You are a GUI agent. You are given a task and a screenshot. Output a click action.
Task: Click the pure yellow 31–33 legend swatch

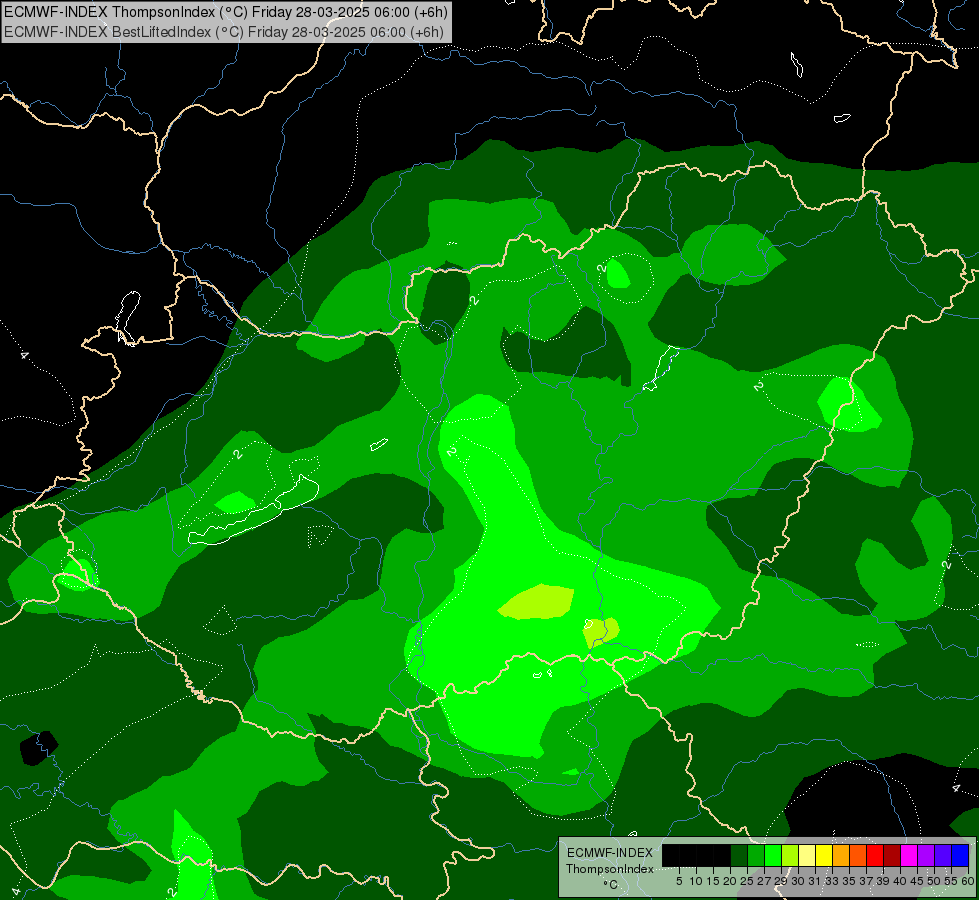(824, 855)
